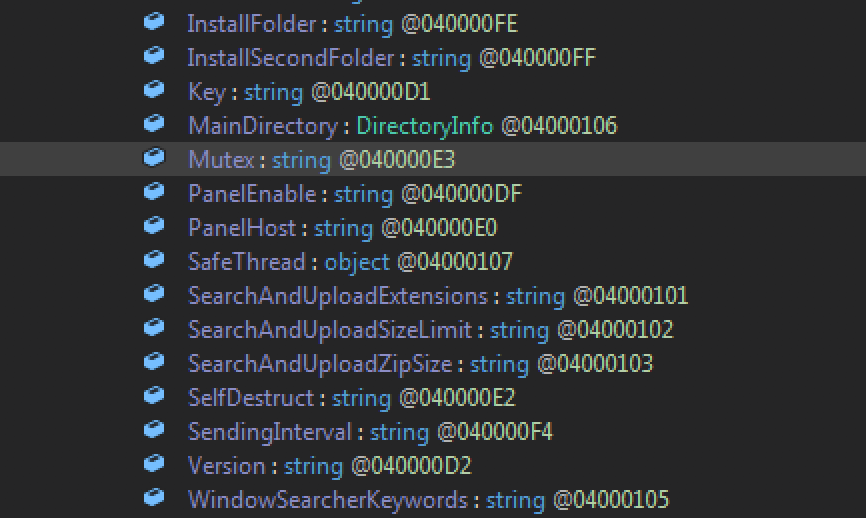Image resolution: width=866 pixels, height=518 pixels.
Task: Open the SearchAndUploadExtensions field
Action: [x=337, y=296]
